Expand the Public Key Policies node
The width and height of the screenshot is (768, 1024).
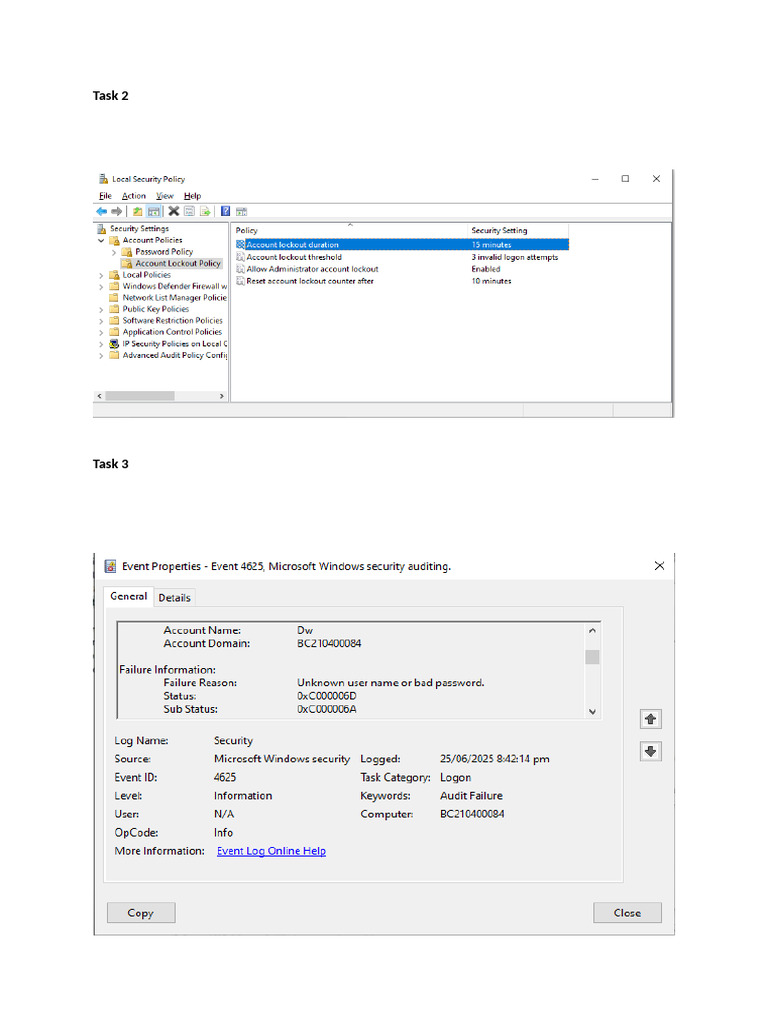(101, 310)
